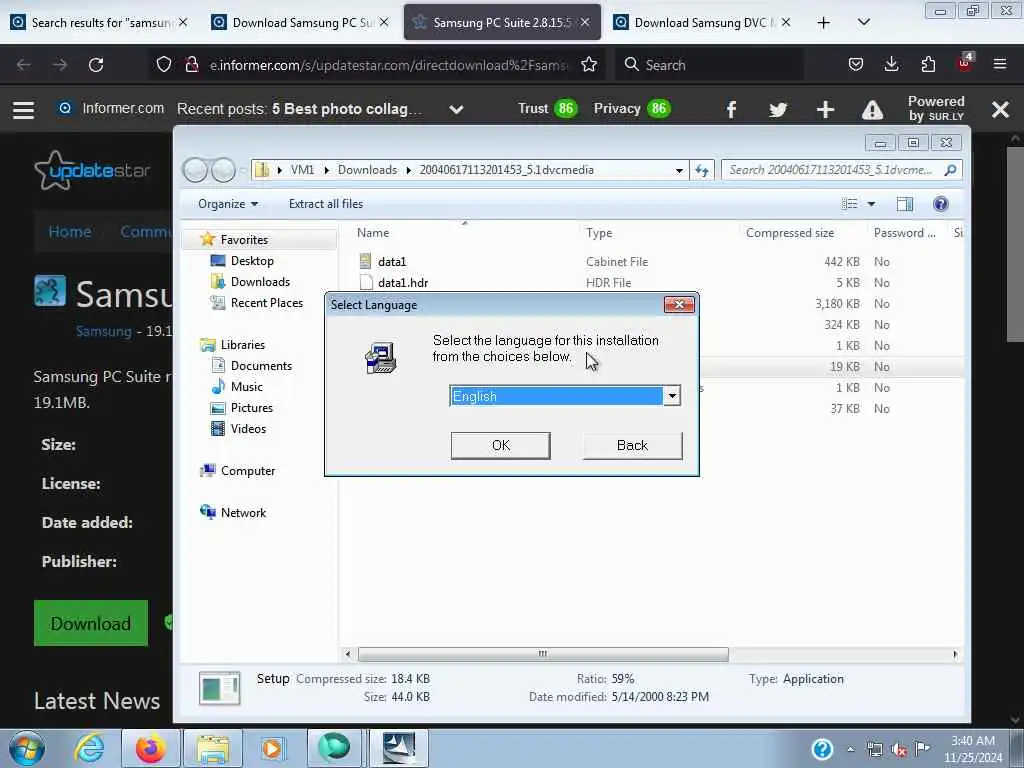Image resolution: width=1024 pixels, height=768 pixels.
Task: Click the horizontal scrollbar in Explorer
Action: 543,654
